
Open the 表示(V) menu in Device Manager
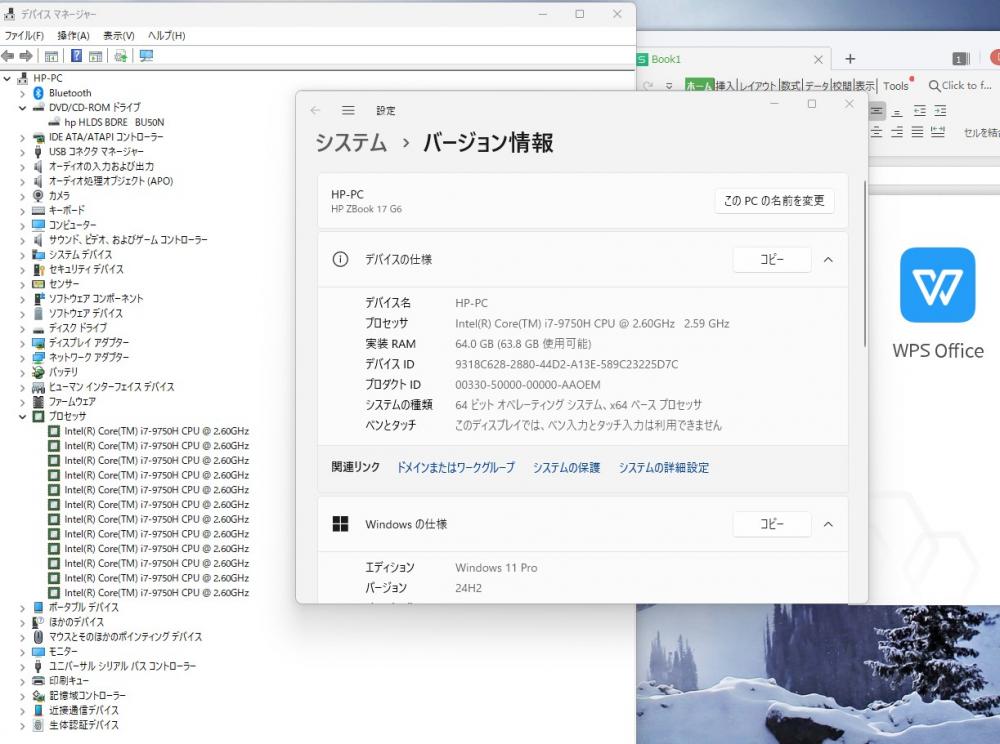tap(119, 36)
